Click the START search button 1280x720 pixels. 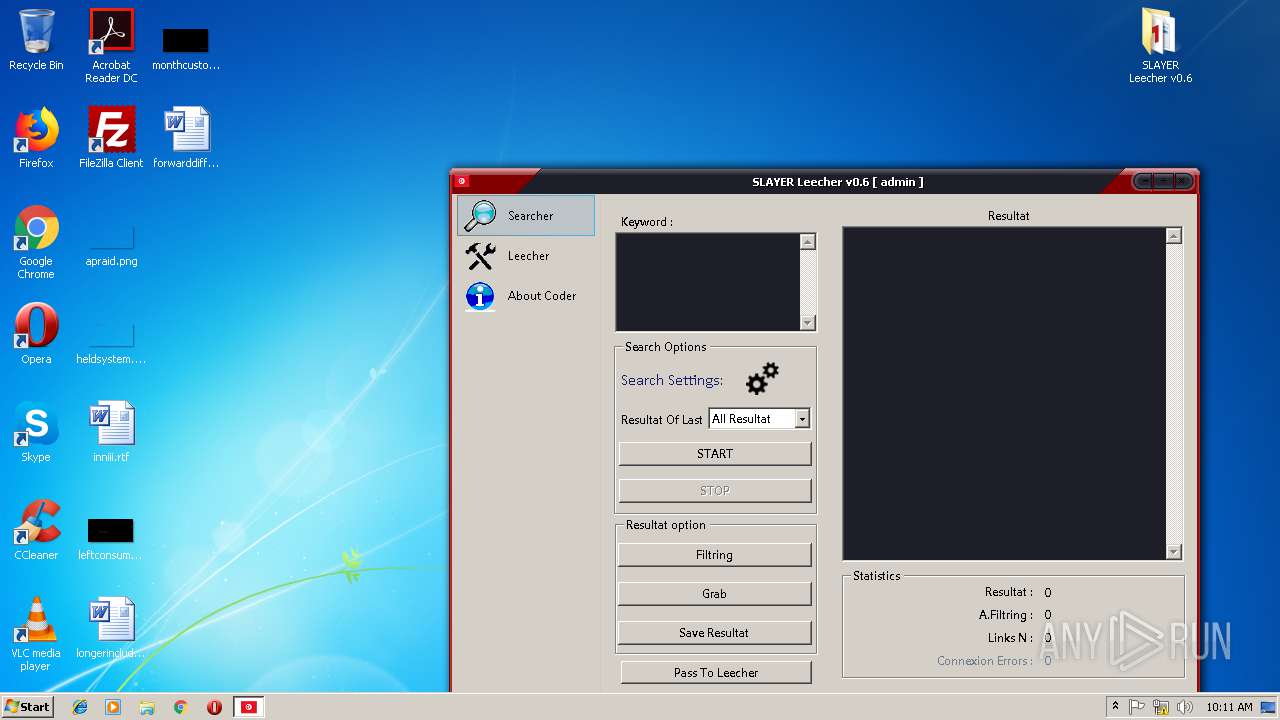(x=715, y=454)
